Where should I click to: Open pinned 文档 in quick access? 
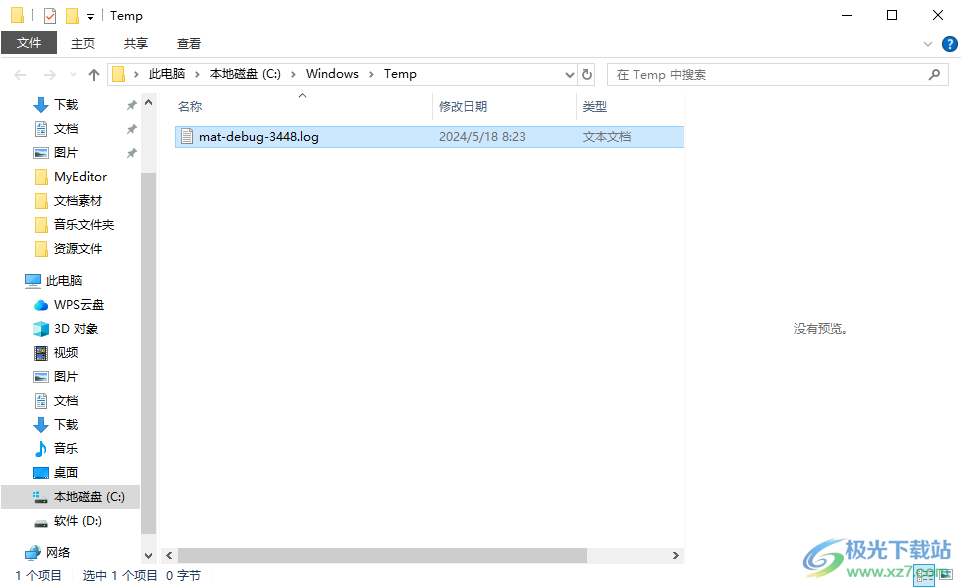point(66,129)
